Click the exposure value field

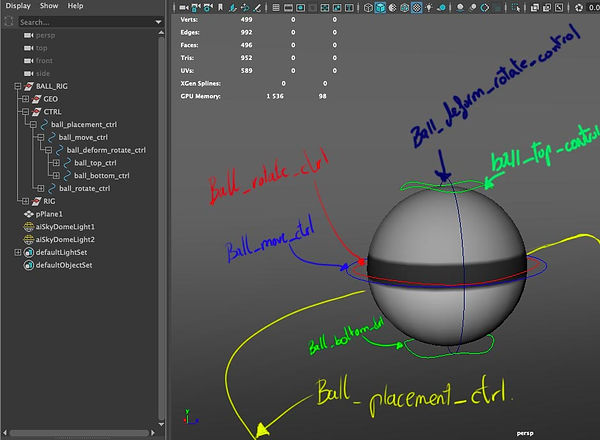tap(594, 7)
